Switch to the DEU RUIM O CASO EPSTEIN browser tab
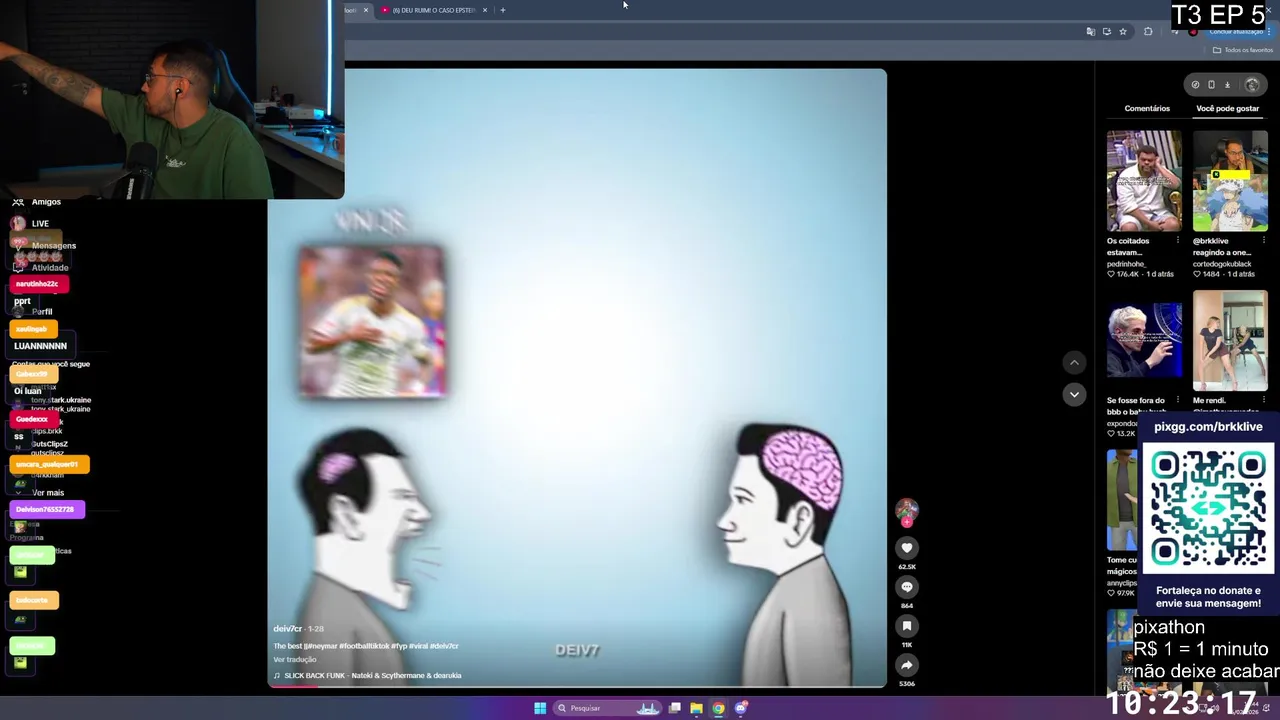The height and width of the screenshot is (720, 1280). (433, 10)
